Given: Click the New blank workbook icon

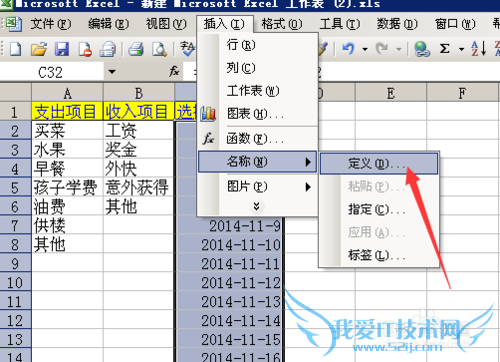Looking at the screenshot, I should (15, 49).
